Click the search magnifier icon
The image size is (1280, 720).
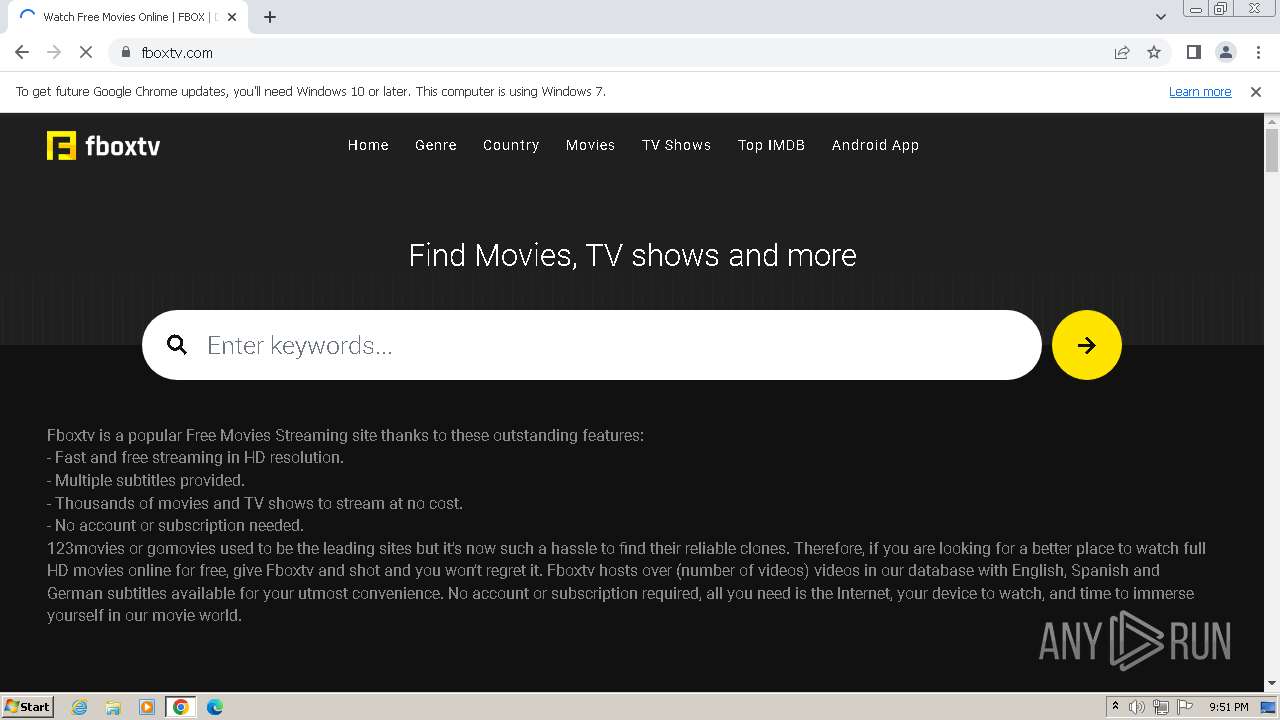[x=177, y=345]
